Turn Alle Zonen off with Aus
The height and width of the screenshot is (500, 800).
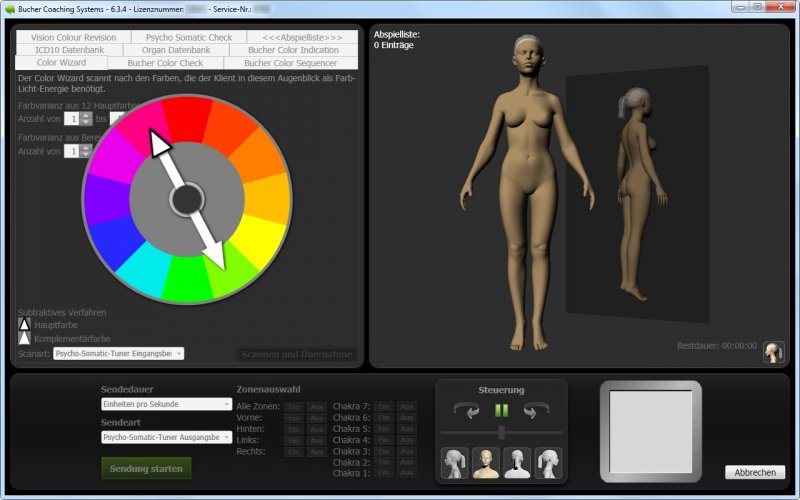click(x=316, y=407)
